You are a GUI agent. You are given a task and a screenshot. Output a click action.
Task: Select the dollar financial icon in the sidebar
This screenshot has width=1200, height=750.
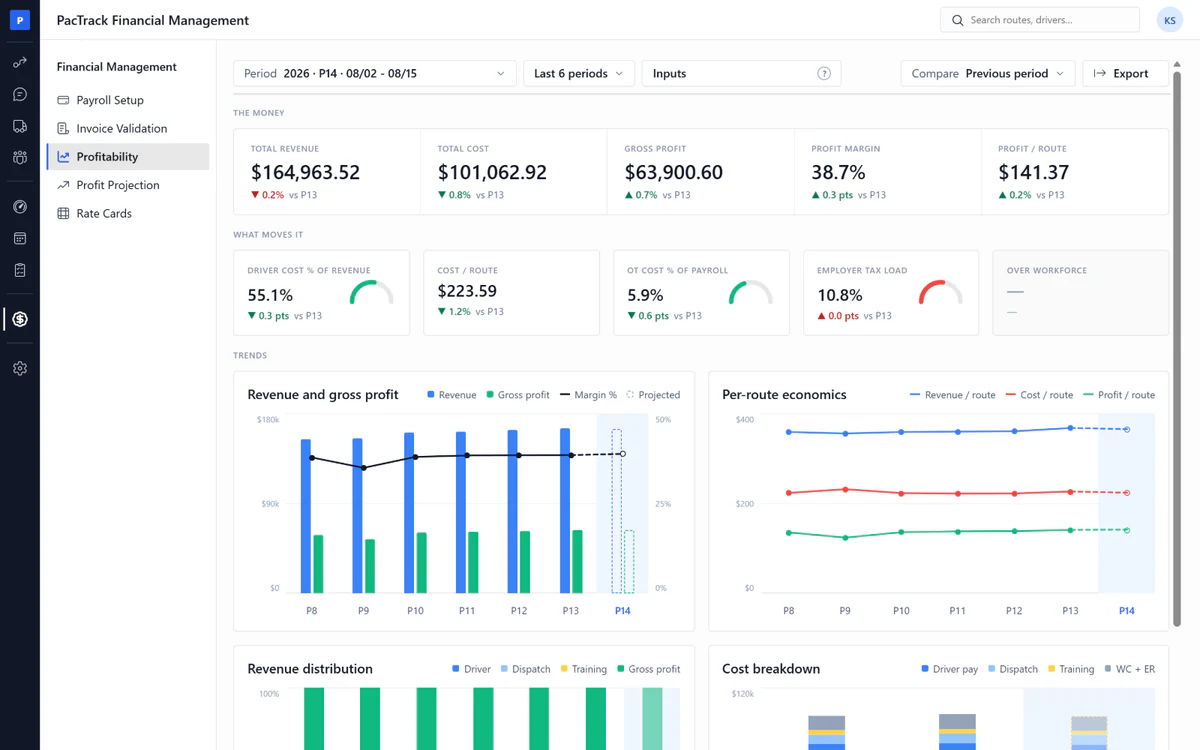(x=20, y=319)
